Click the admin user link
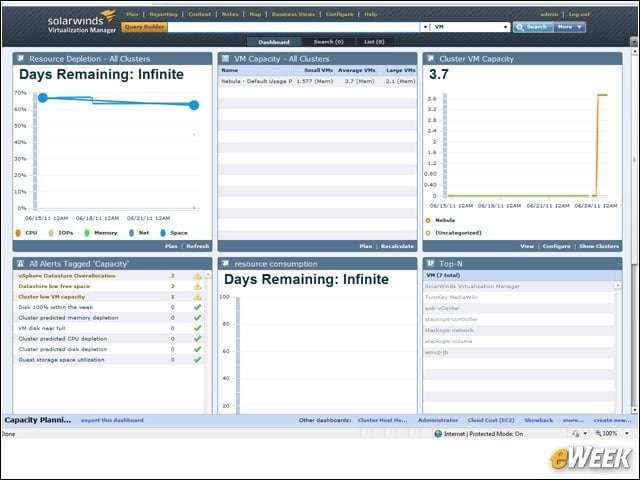 [549, 14]
